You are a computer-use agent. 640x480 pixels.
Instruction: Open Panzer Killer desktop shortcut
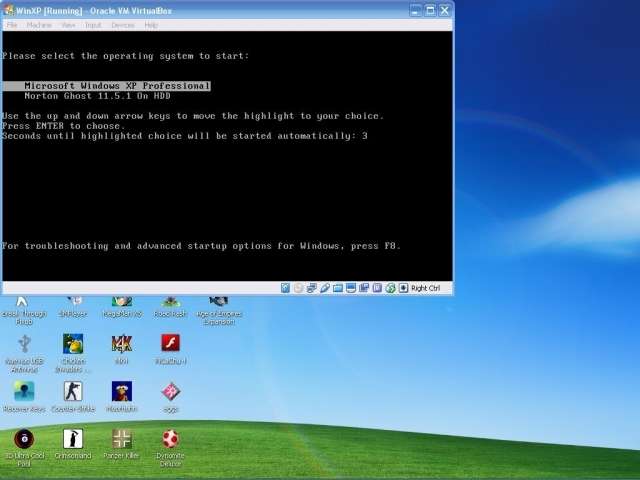[x=122, y=439]
